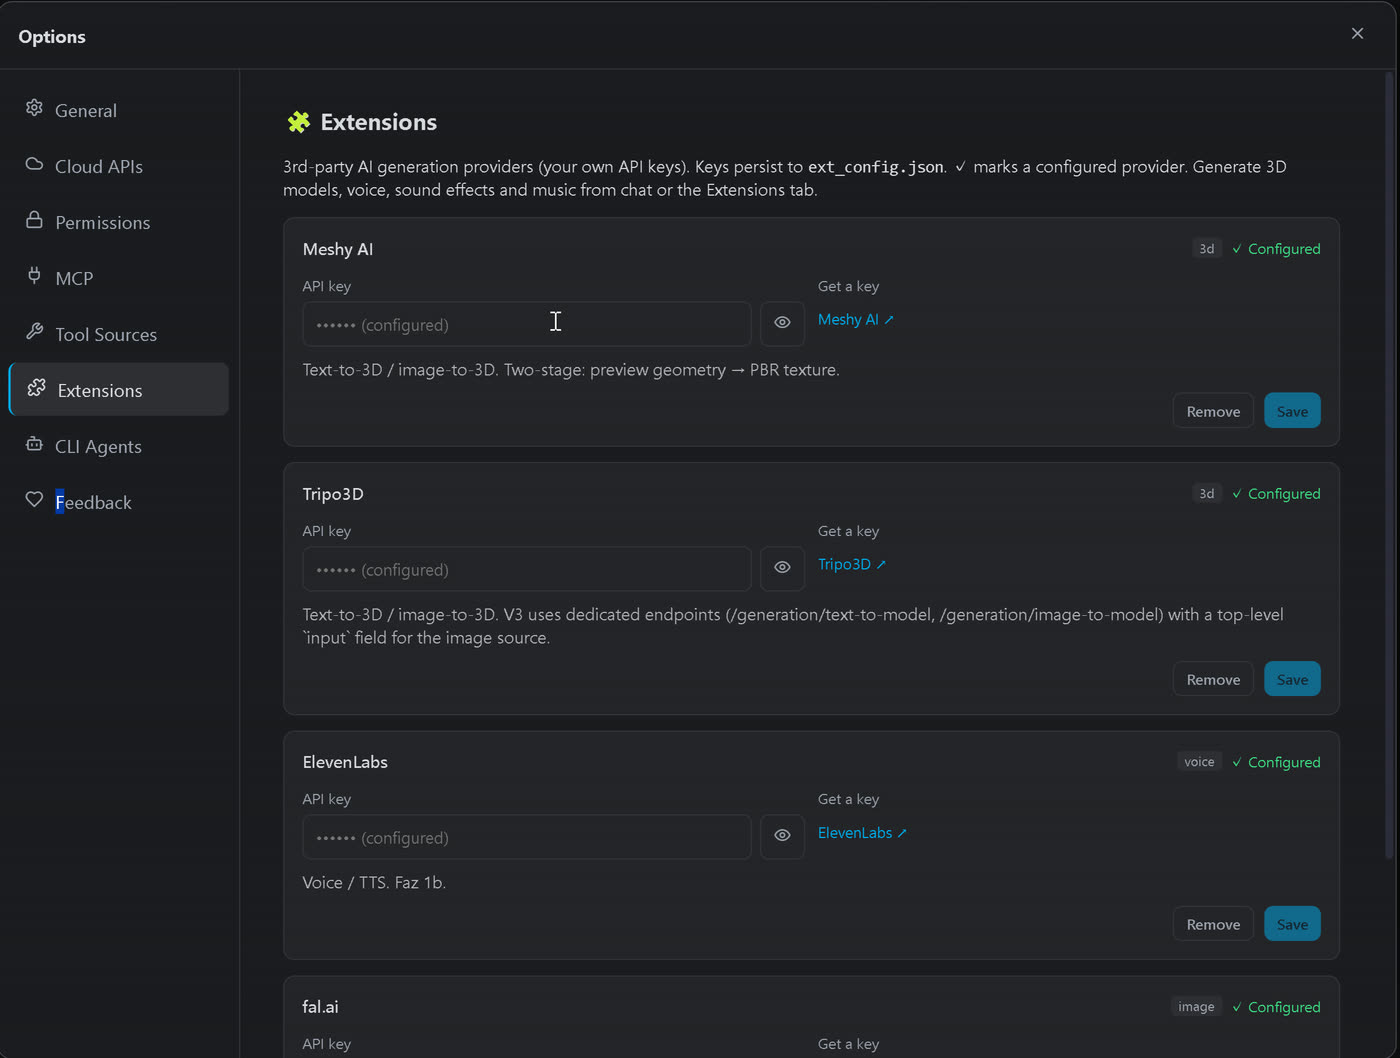Click the green puzzle icon beside Extensions heading
Image resolution: width=1400 pixels, height=1058 pixels.
pyautogui.click(x=298, y=122)
